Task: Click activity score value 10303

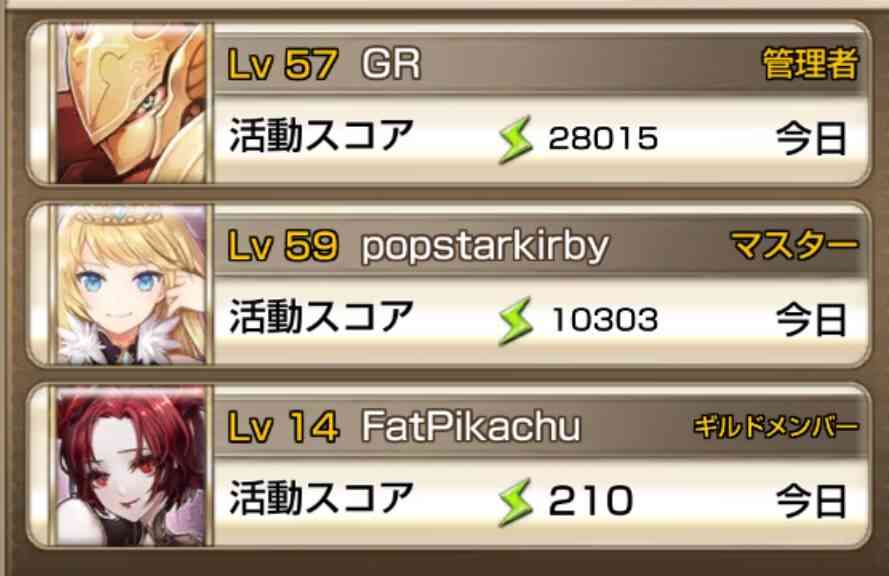Action: 605,320
